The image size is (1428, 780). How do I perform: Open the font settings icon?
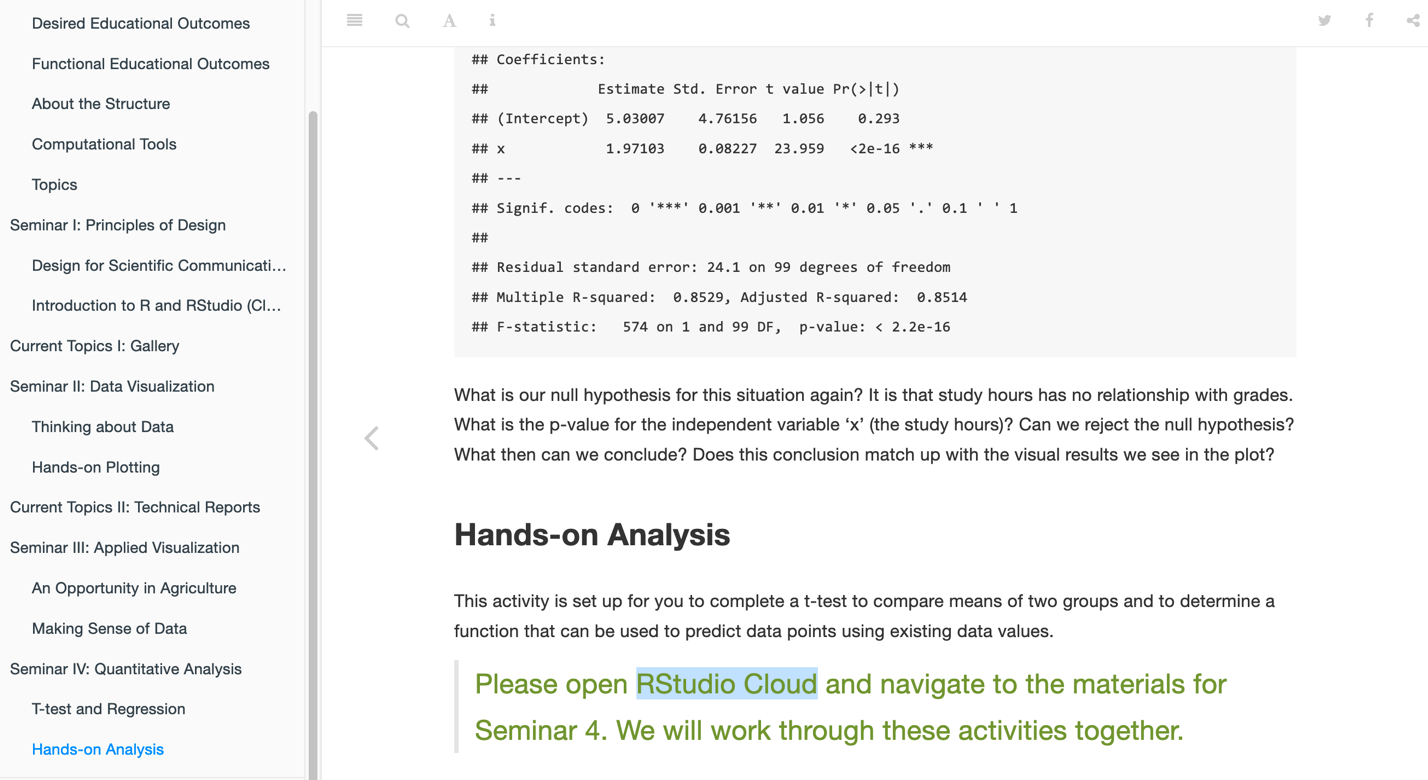449,20
